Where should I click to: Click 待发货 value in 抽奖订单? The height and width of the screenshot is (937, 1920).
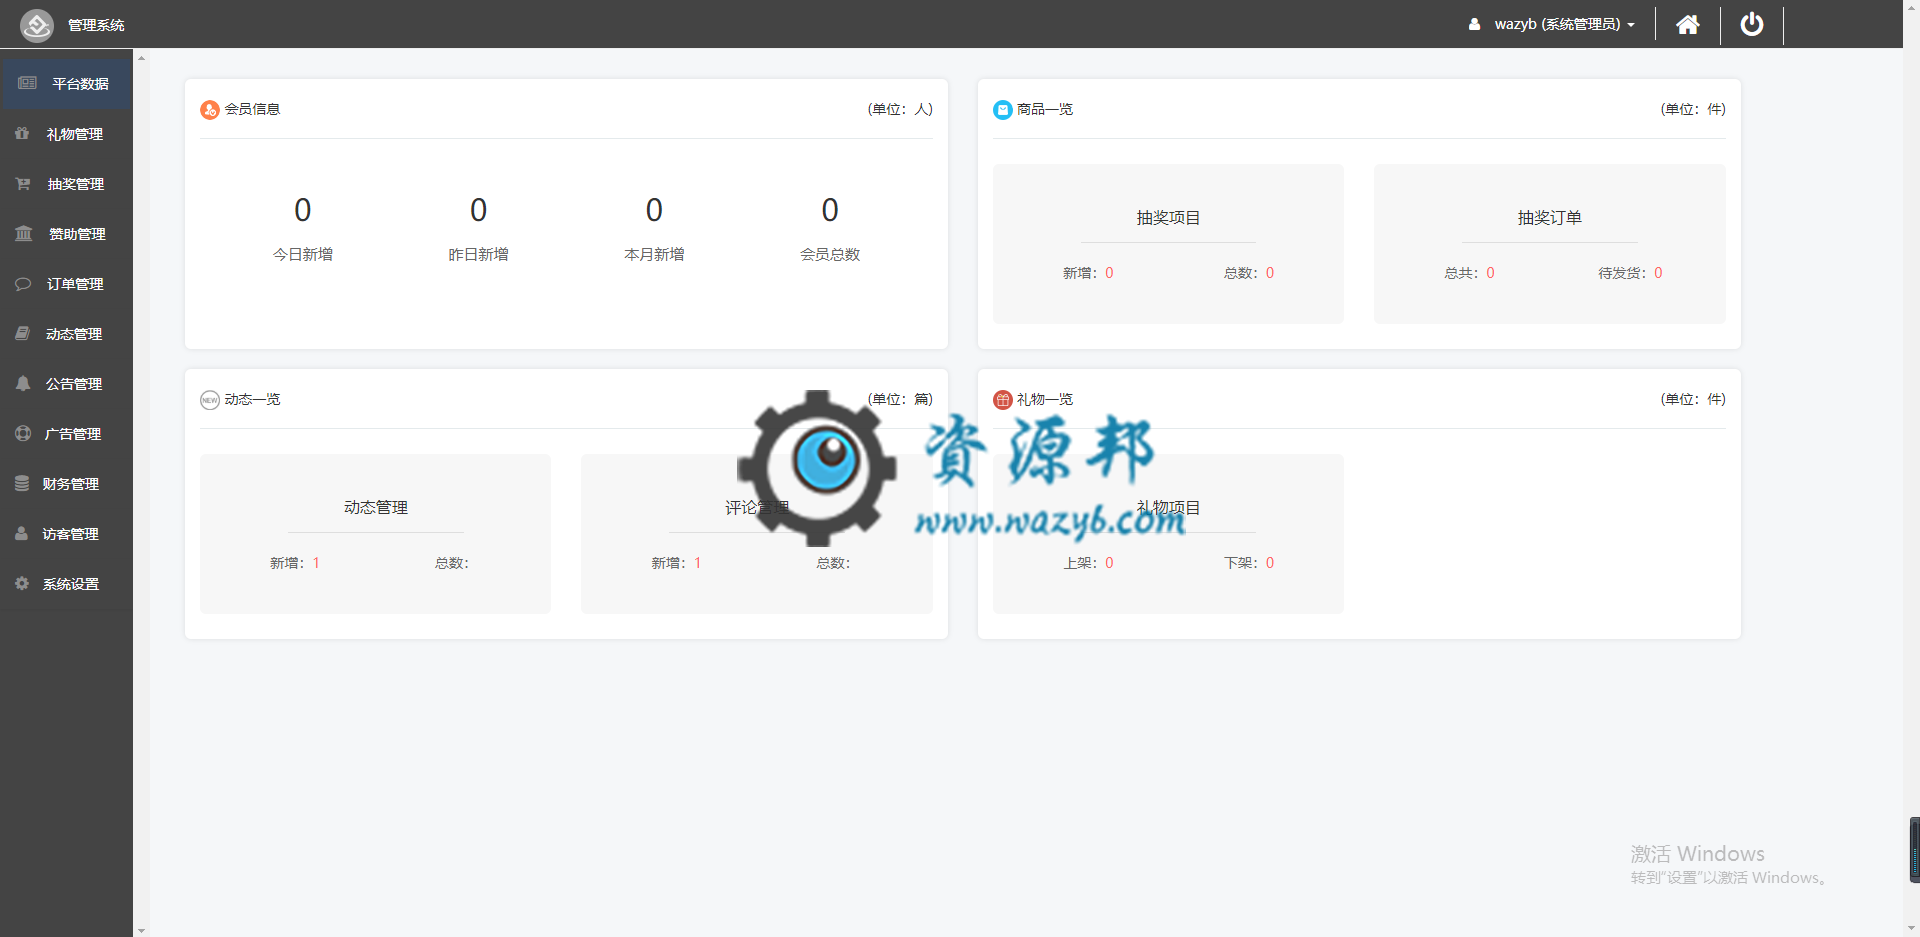click(x=1658, y=273)
